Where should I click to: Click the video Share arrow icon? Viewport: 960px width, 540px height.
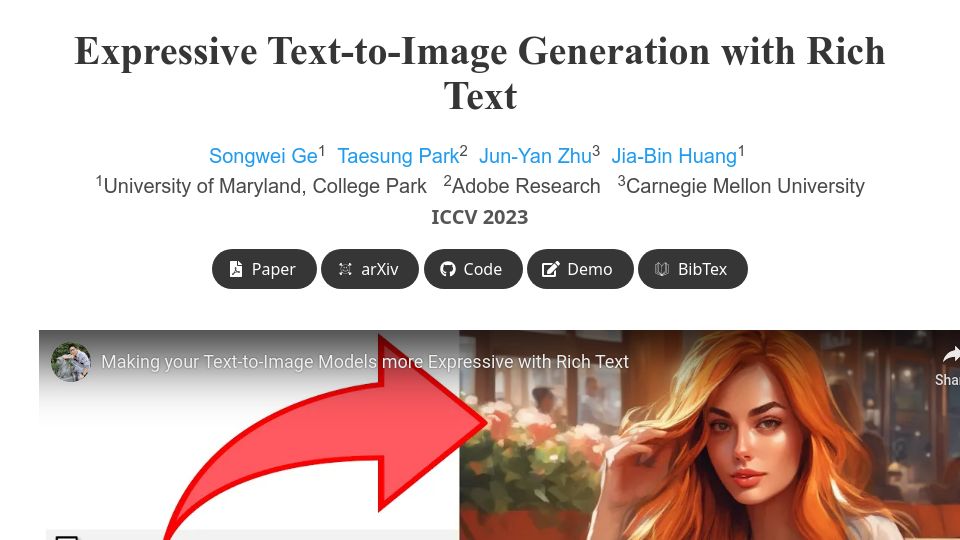[950, 356]
